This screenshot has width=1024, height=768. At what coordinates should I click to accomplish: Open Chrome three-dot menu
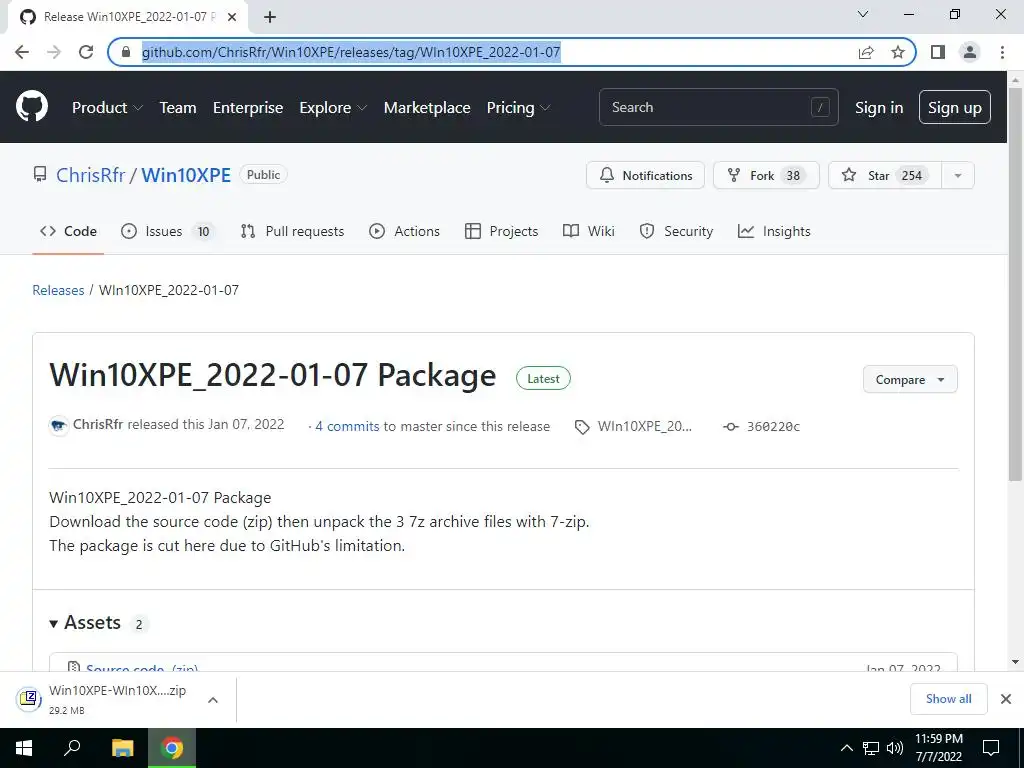click(x=1002, y=52)
